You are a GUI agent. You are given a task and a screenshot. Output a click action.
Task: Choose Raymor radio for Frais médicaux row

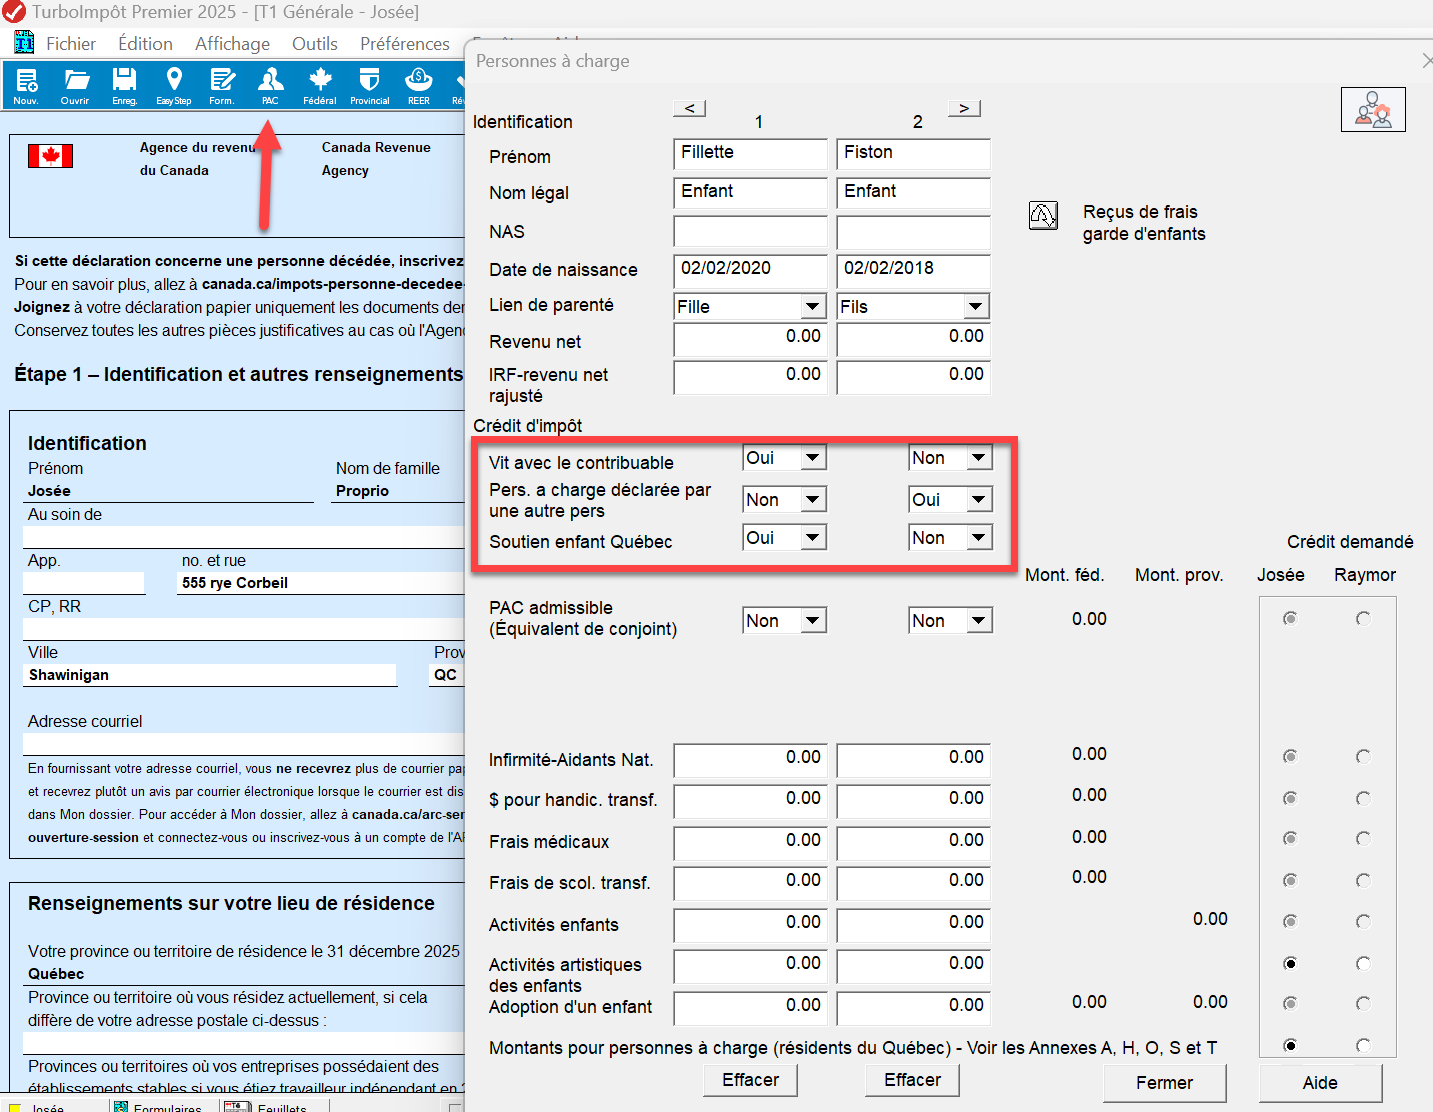[x=1363, y=838]
